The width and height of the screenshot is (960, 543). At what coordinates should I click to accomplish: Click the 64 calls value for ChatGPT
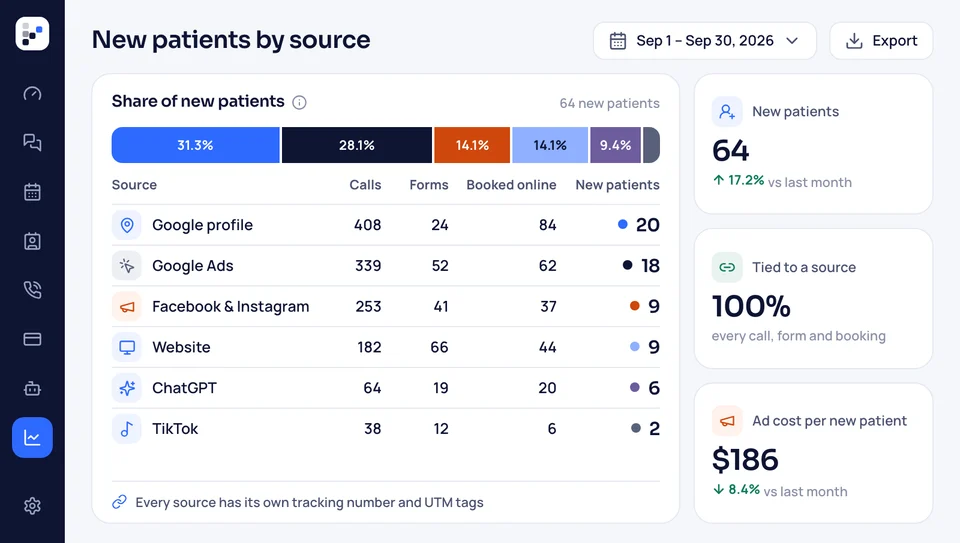click(372, 388)
